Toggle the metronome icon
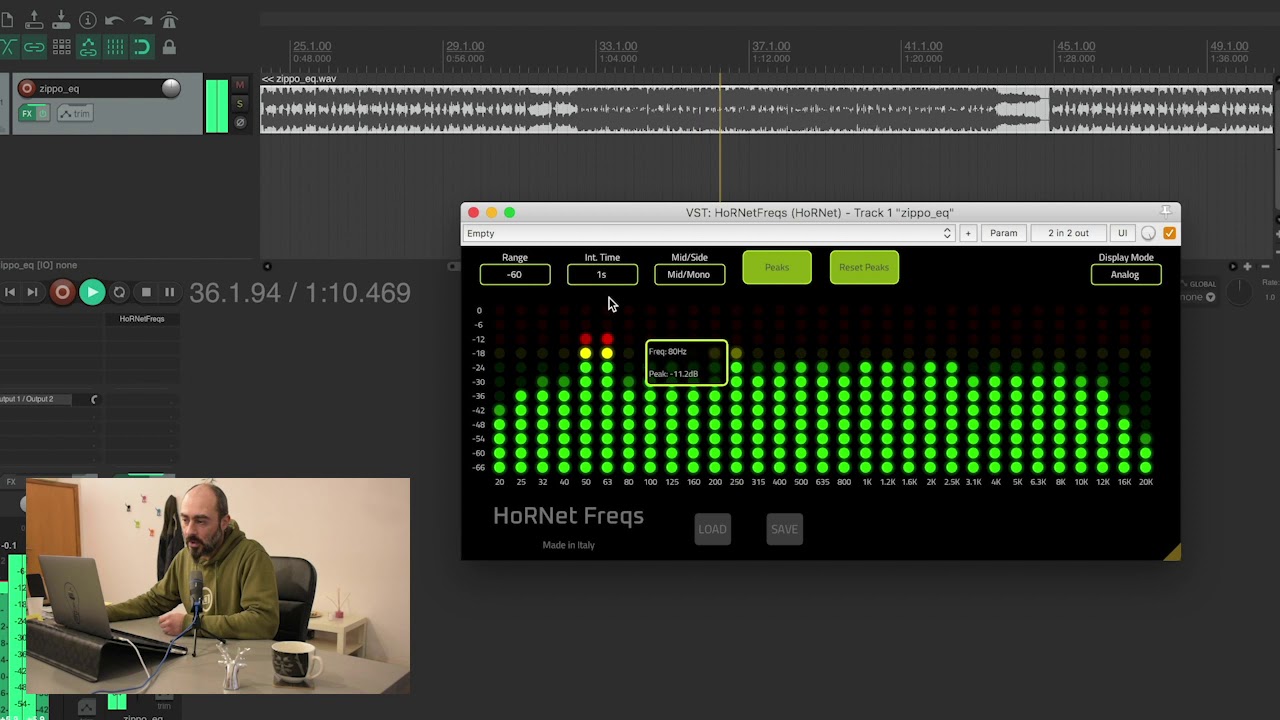The width and height of the screenshot is (1280, 720). tap(169, 20)
